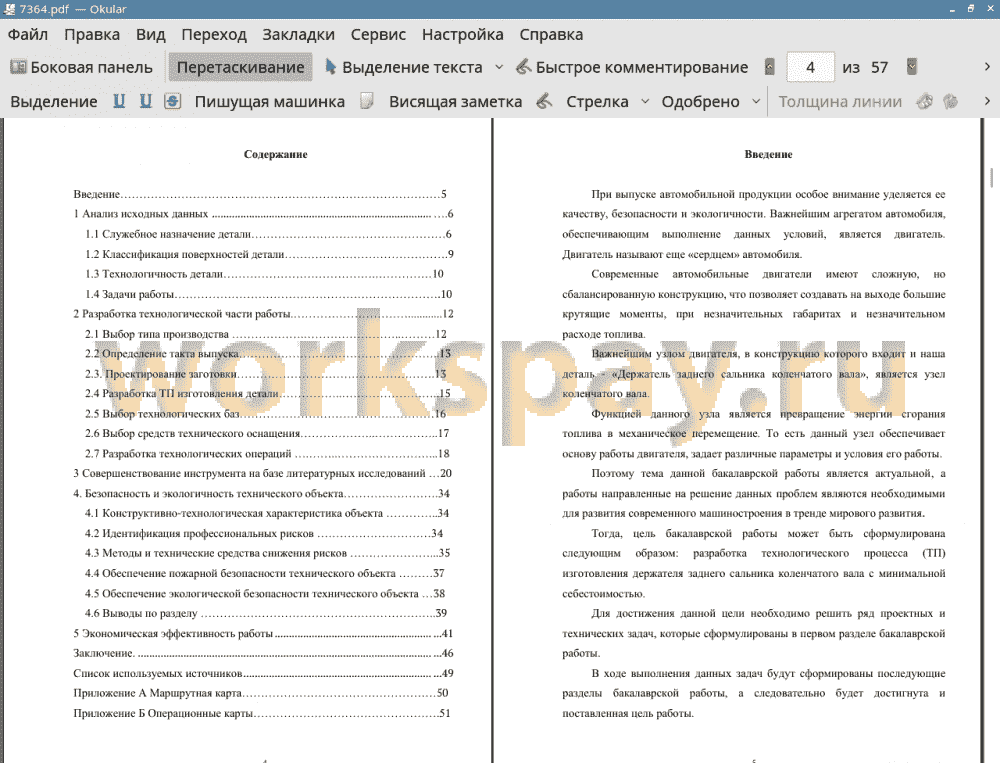Click the Okular app icon in title bar

click(x=9, y=9)
